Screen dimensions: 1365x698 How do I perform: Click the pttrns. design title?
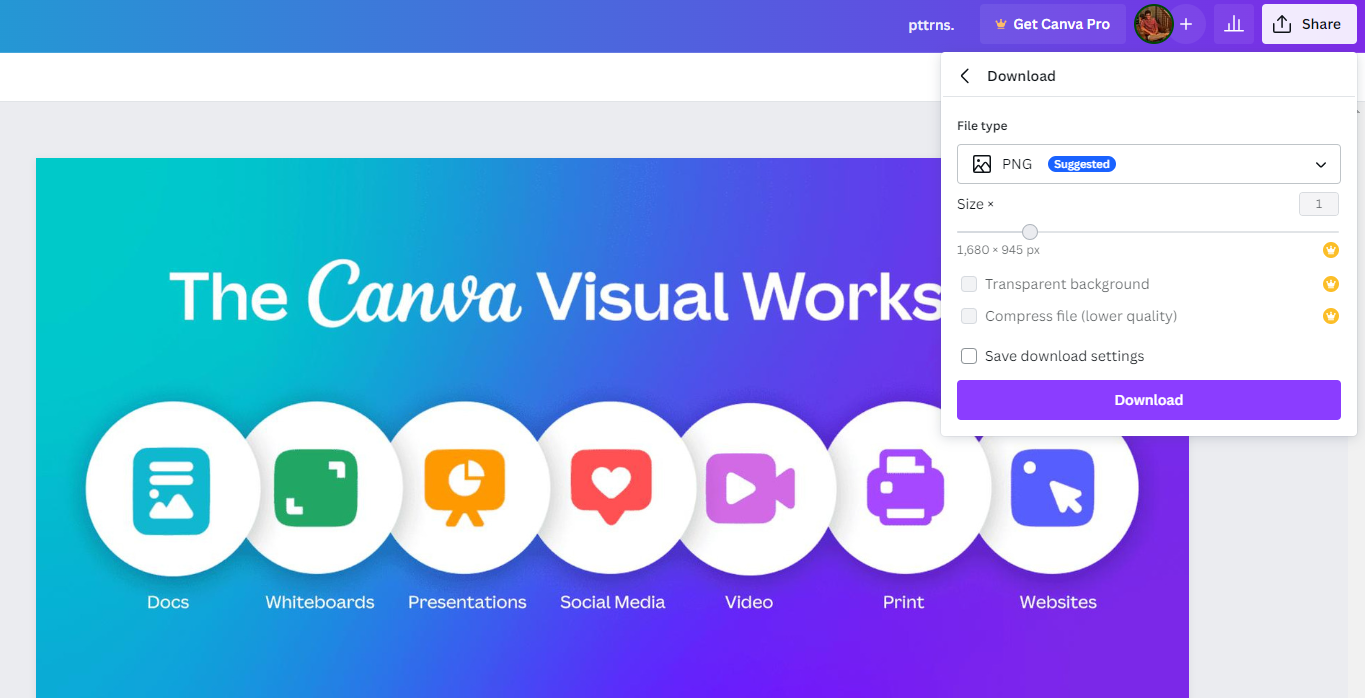pyautogui.click(x=930, y=25)
